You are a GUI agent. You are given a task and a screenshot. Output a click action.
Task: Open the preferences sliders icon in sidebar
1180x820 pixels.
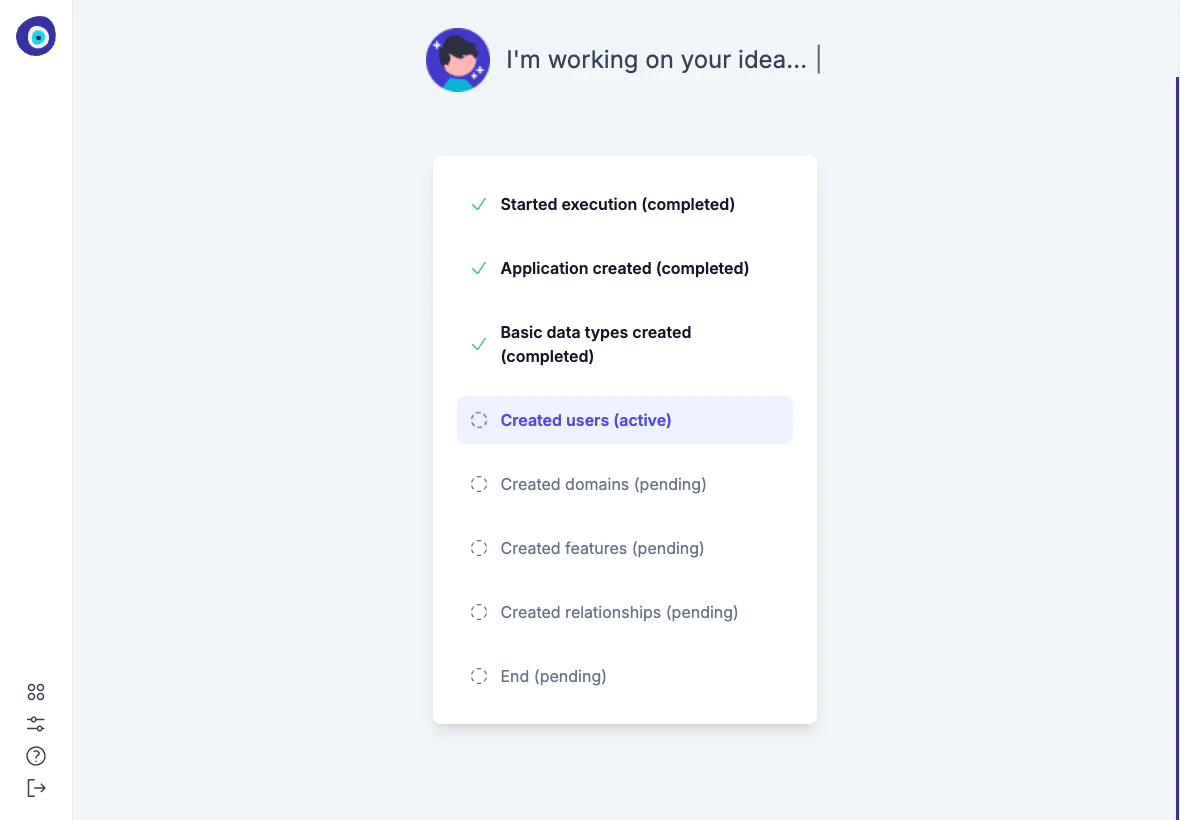click(x=36, y=723)
